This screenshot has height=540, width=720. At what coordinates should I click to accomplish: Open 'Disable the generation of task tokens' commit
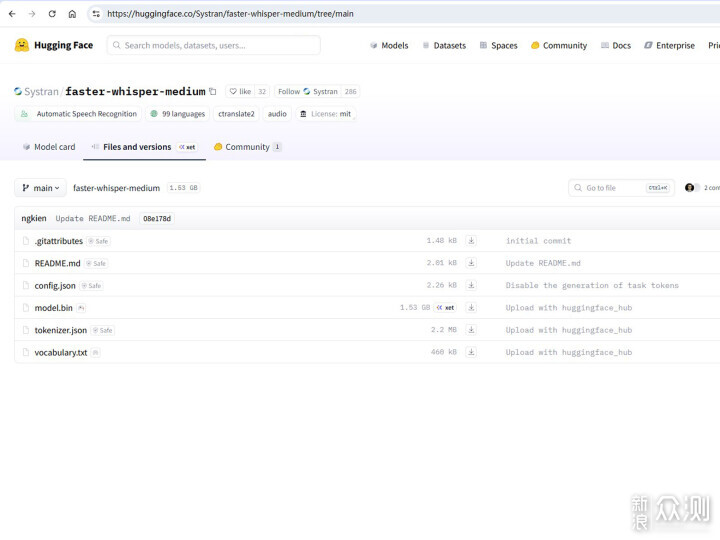(x=592, y=285)
